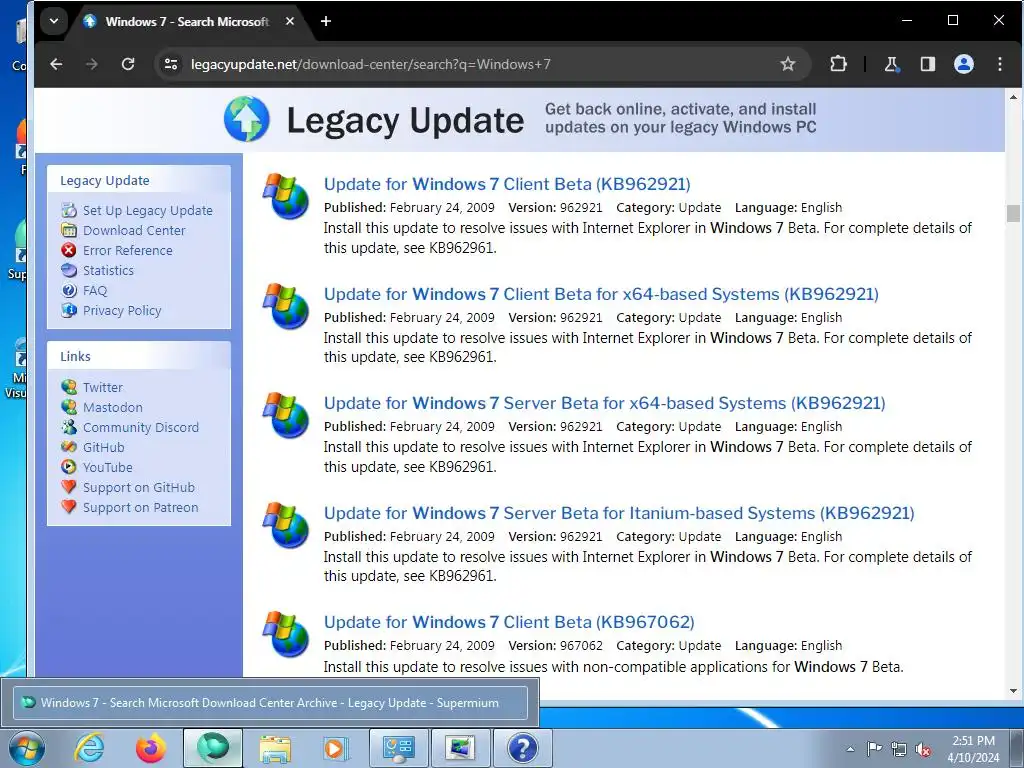
Task: Select the Windows 7 - Search Microsoft tab
Action: [187, 22]
